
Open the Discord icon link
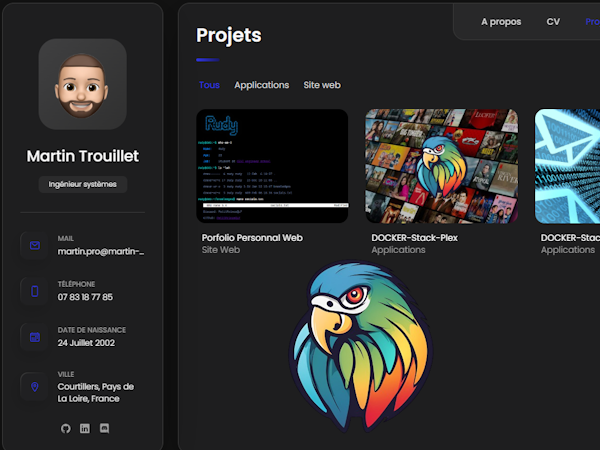click(104, 428)
